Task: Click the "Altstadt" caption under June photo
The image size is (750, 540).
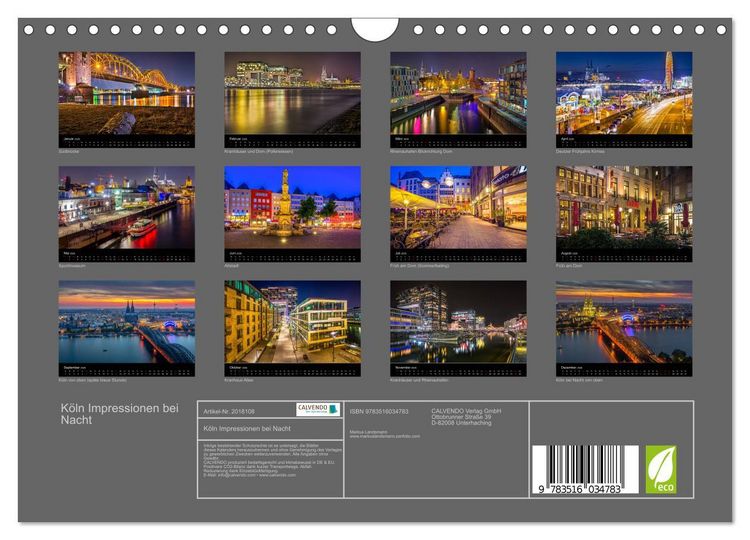Action: (232, 265)
